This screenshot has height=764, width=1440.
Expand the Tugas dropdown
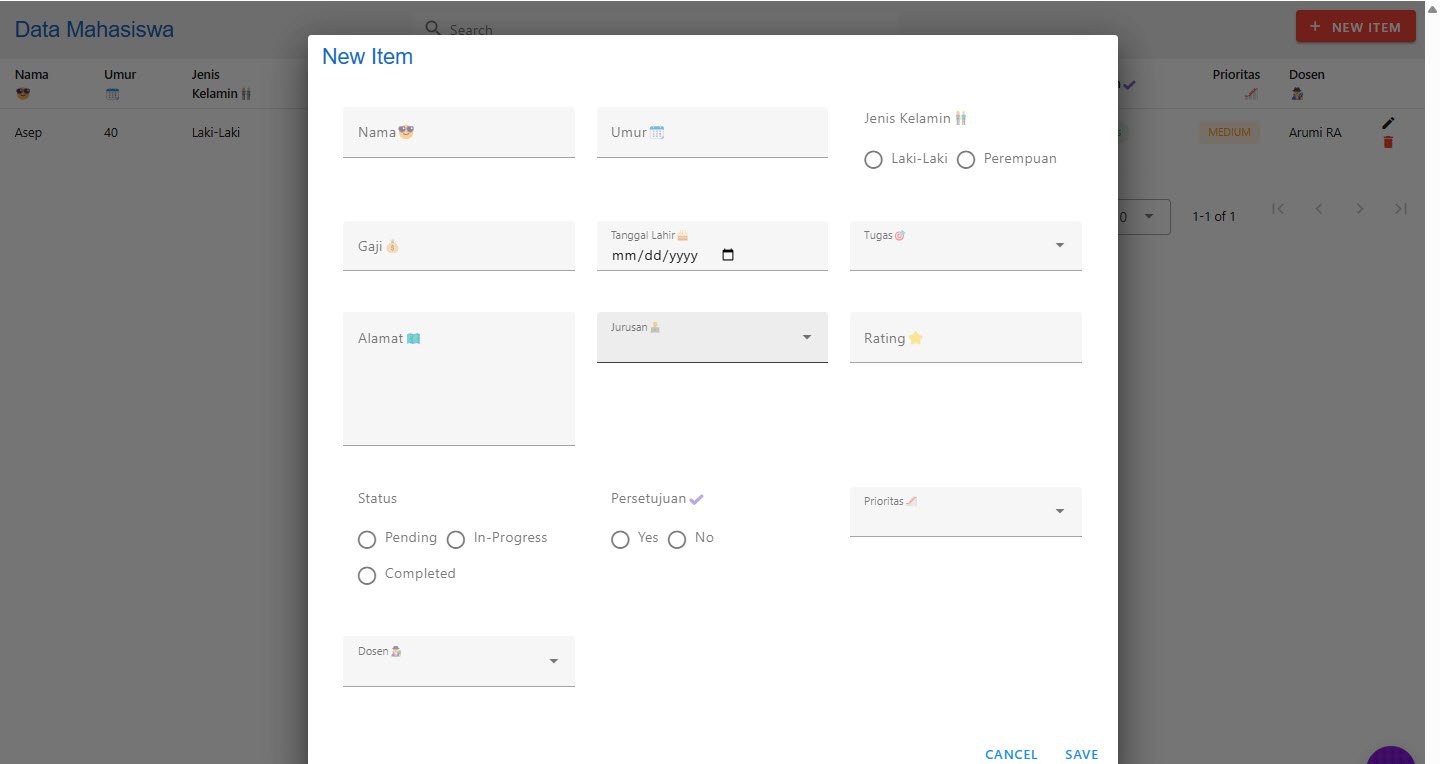(966, 246)
